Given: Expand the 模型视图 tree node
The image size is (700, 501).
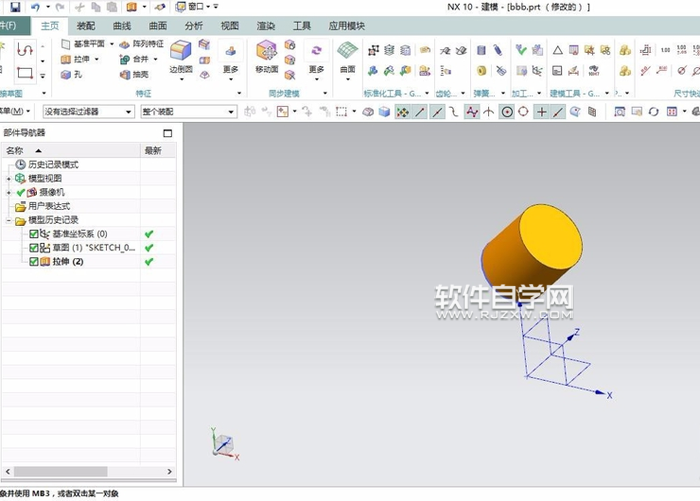Looking at the screenshot, I should coord(9,178).
